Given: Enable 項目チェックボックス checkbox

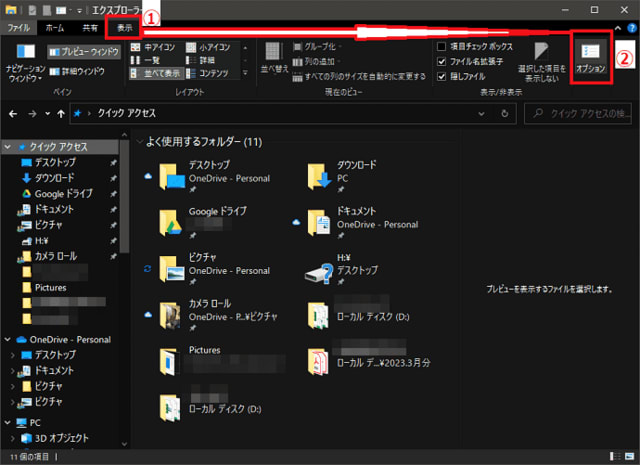Looking at the screenshot, I should [x=443, y=46].
